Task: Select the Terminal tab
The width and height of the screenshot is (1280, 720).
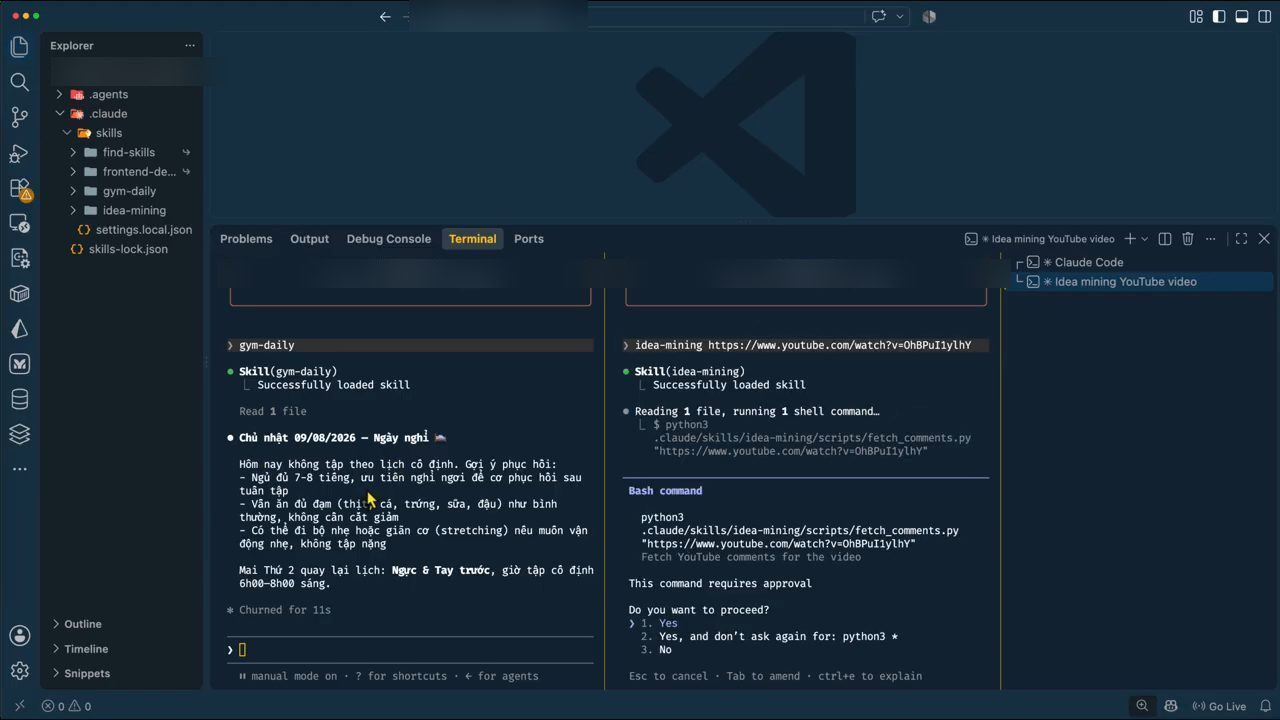Action: [x=472, y=239]
